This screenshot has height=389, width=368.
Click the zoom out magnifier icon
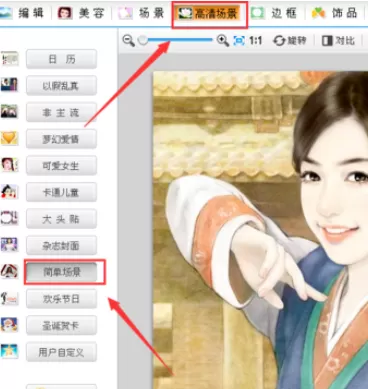tap(128, 41)
